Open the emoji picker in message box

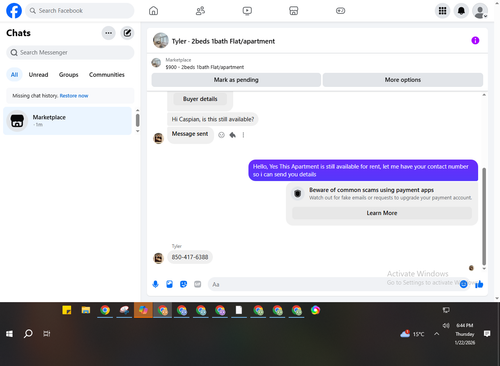[x=463, y=284]
